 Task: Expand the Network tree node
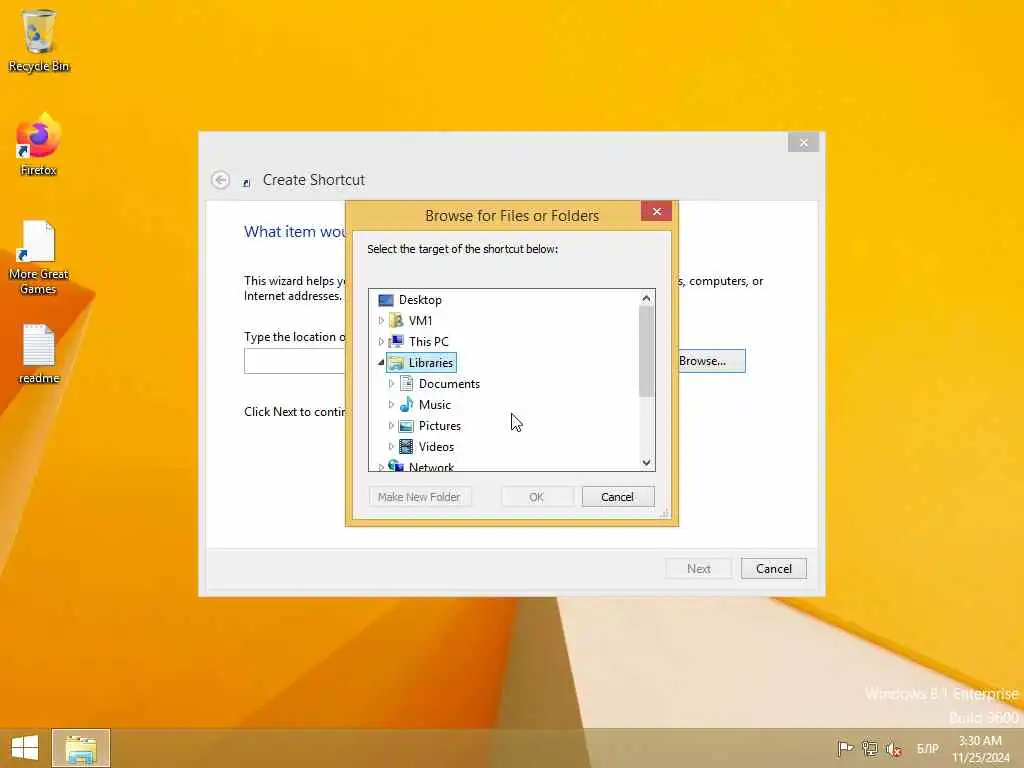381,467
